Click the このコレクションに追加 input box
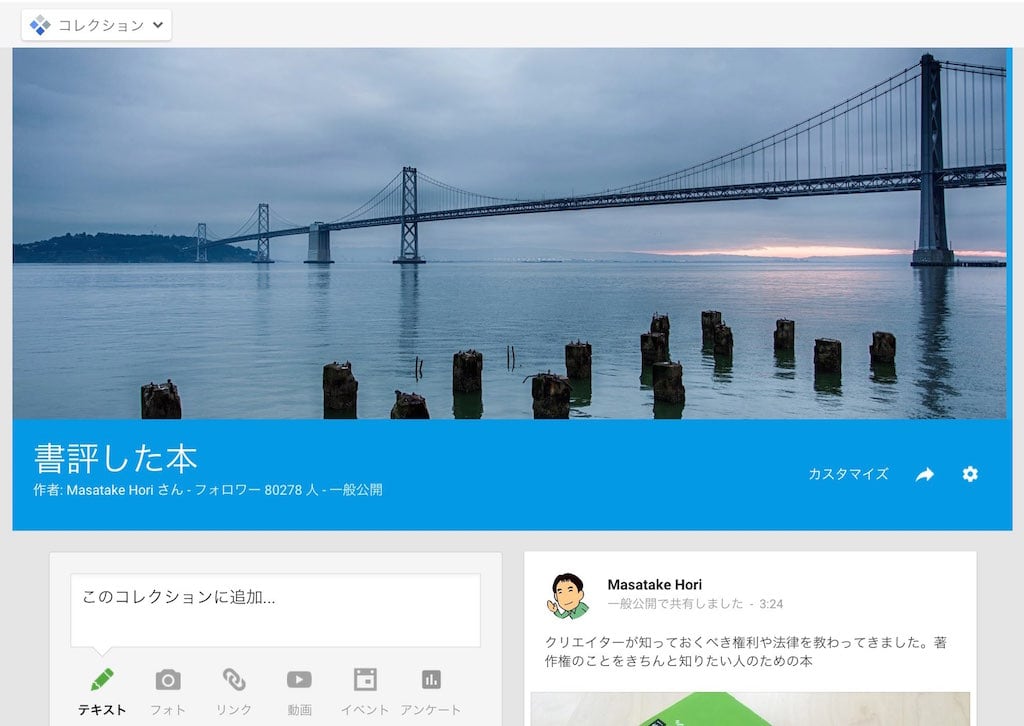Viewport: 1024px width, 726px height. coord(276,610)
